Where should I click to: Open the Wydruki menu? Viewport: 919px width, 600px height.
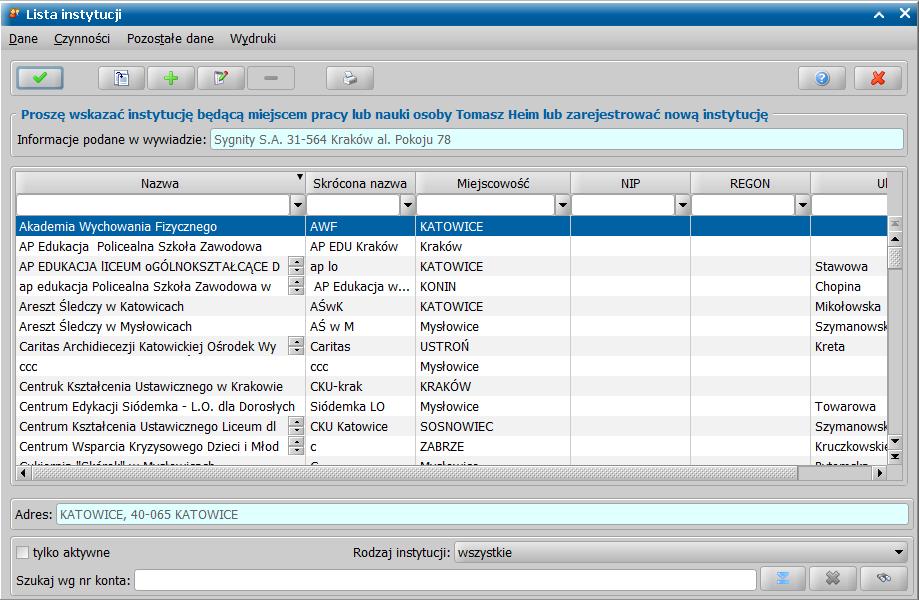(253, 39)
